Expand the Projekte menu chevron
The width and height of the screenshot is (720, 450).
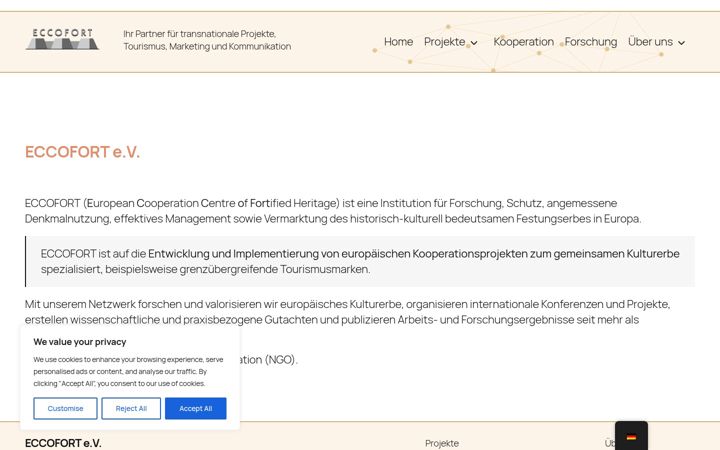coord(474,43)
